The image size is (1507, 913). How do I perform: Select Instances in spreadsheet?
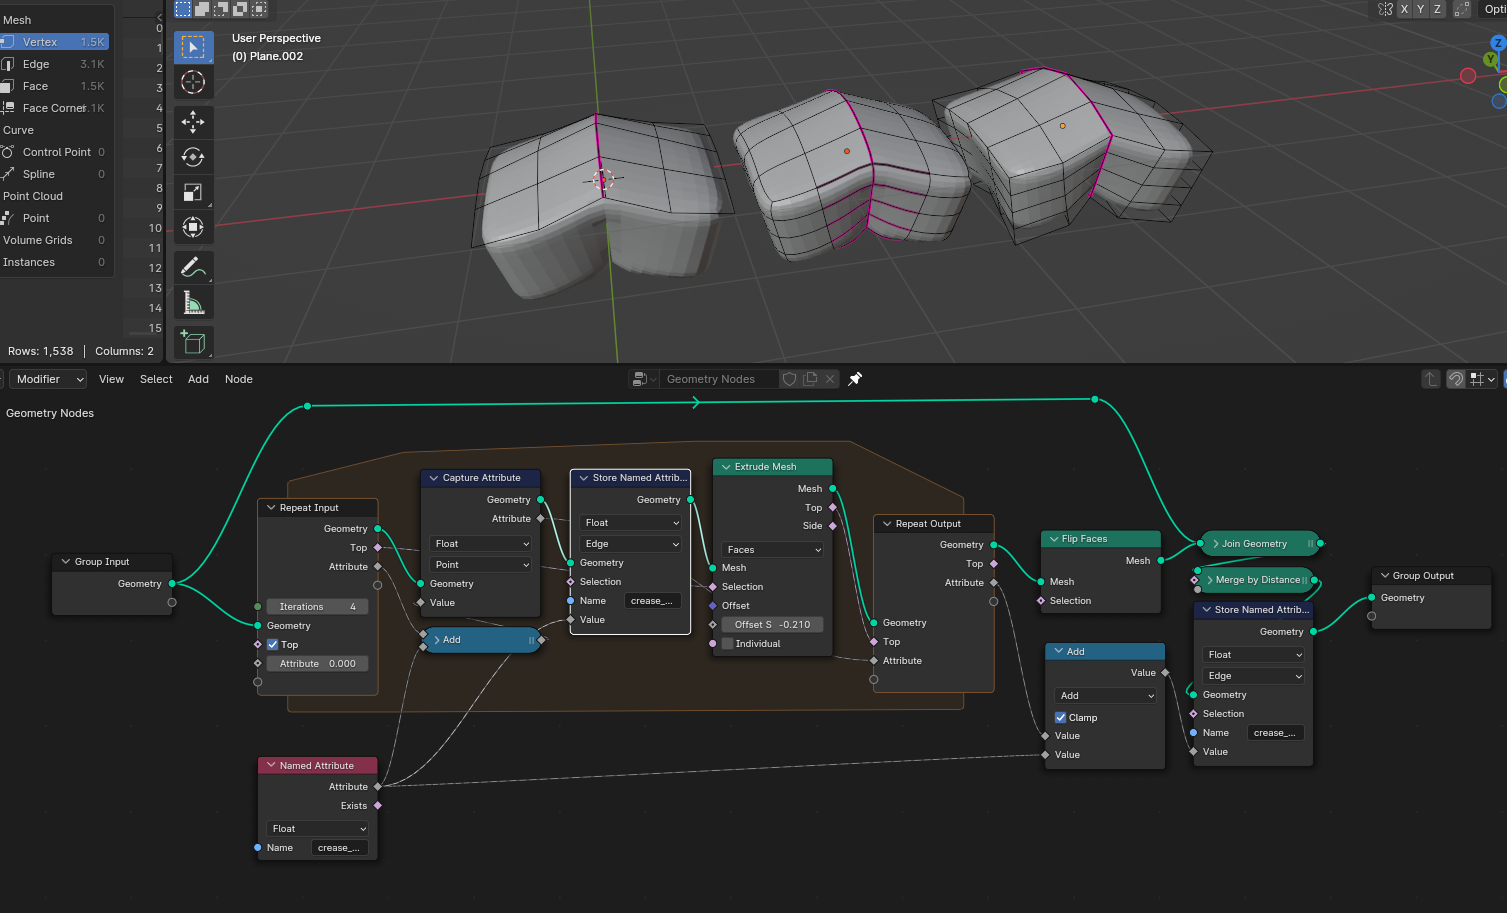[54, 262]
